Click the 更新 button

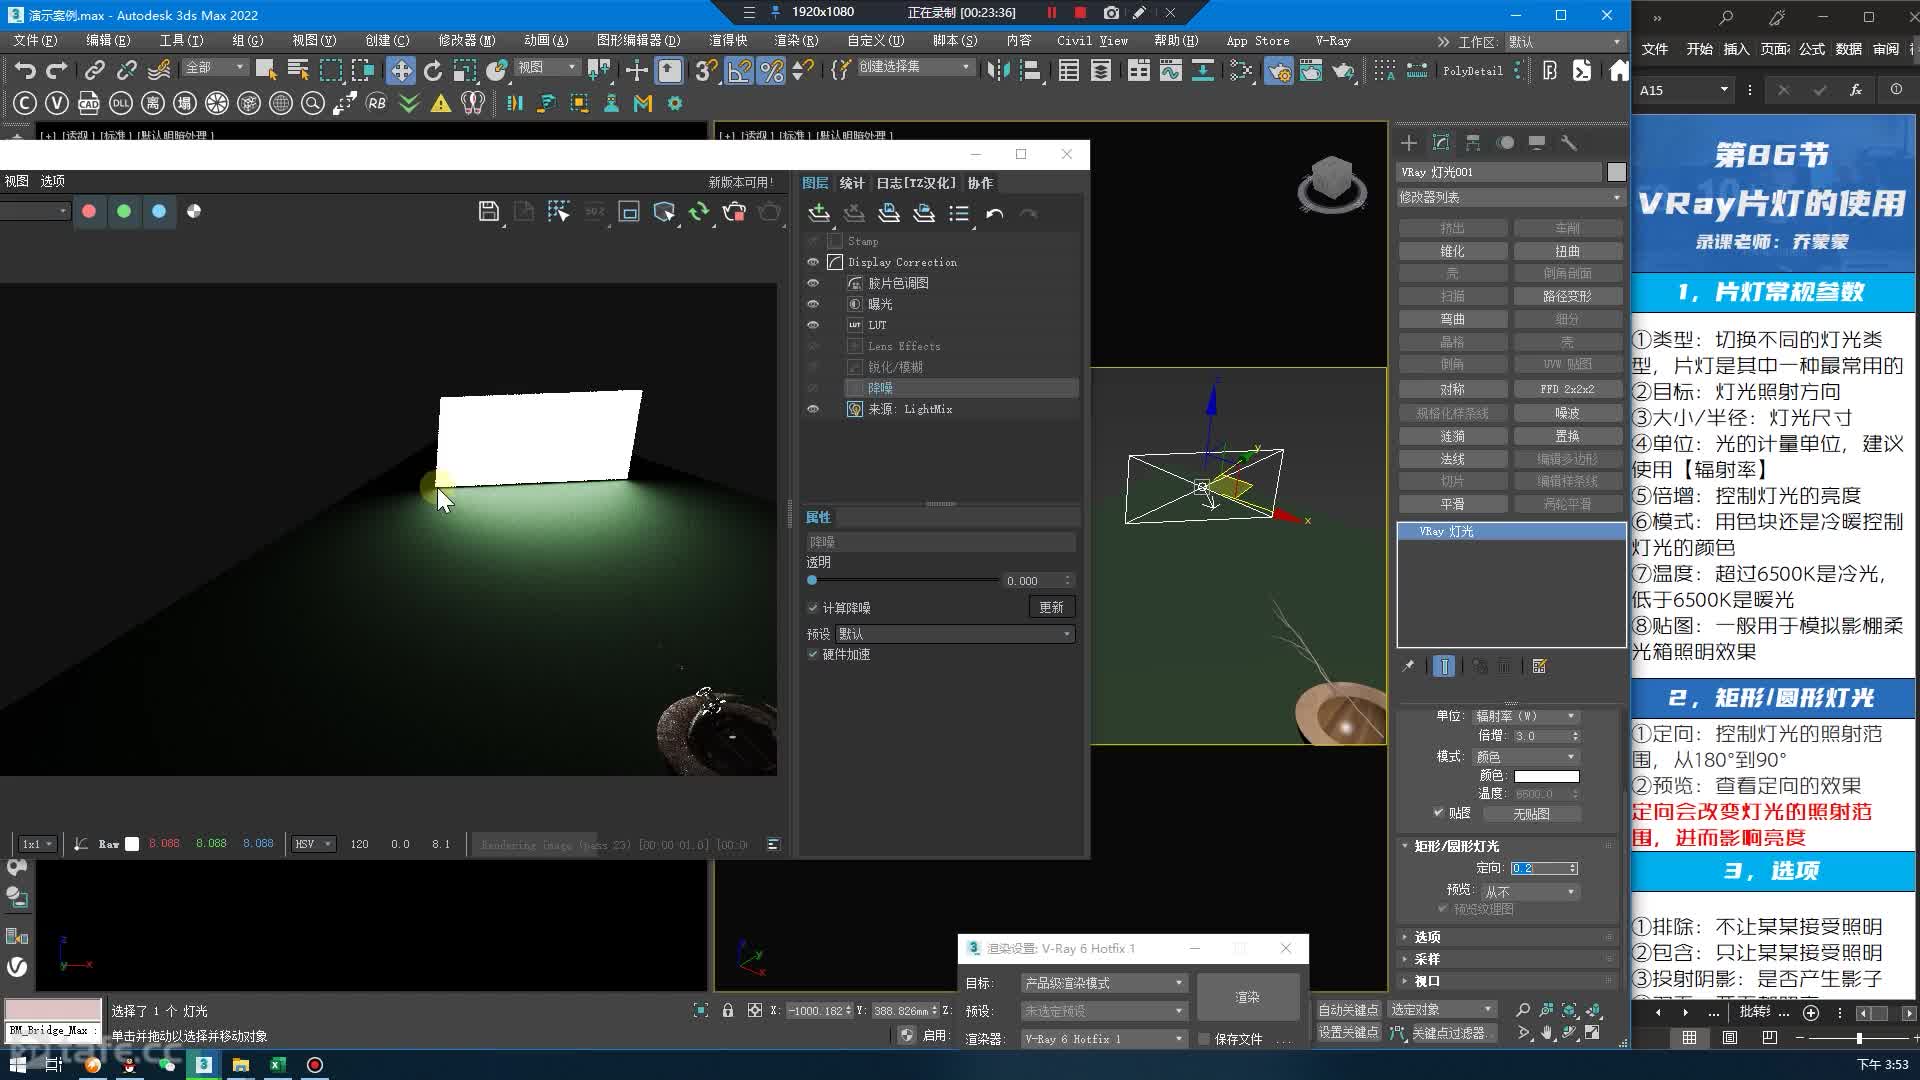click(1051, 607)
